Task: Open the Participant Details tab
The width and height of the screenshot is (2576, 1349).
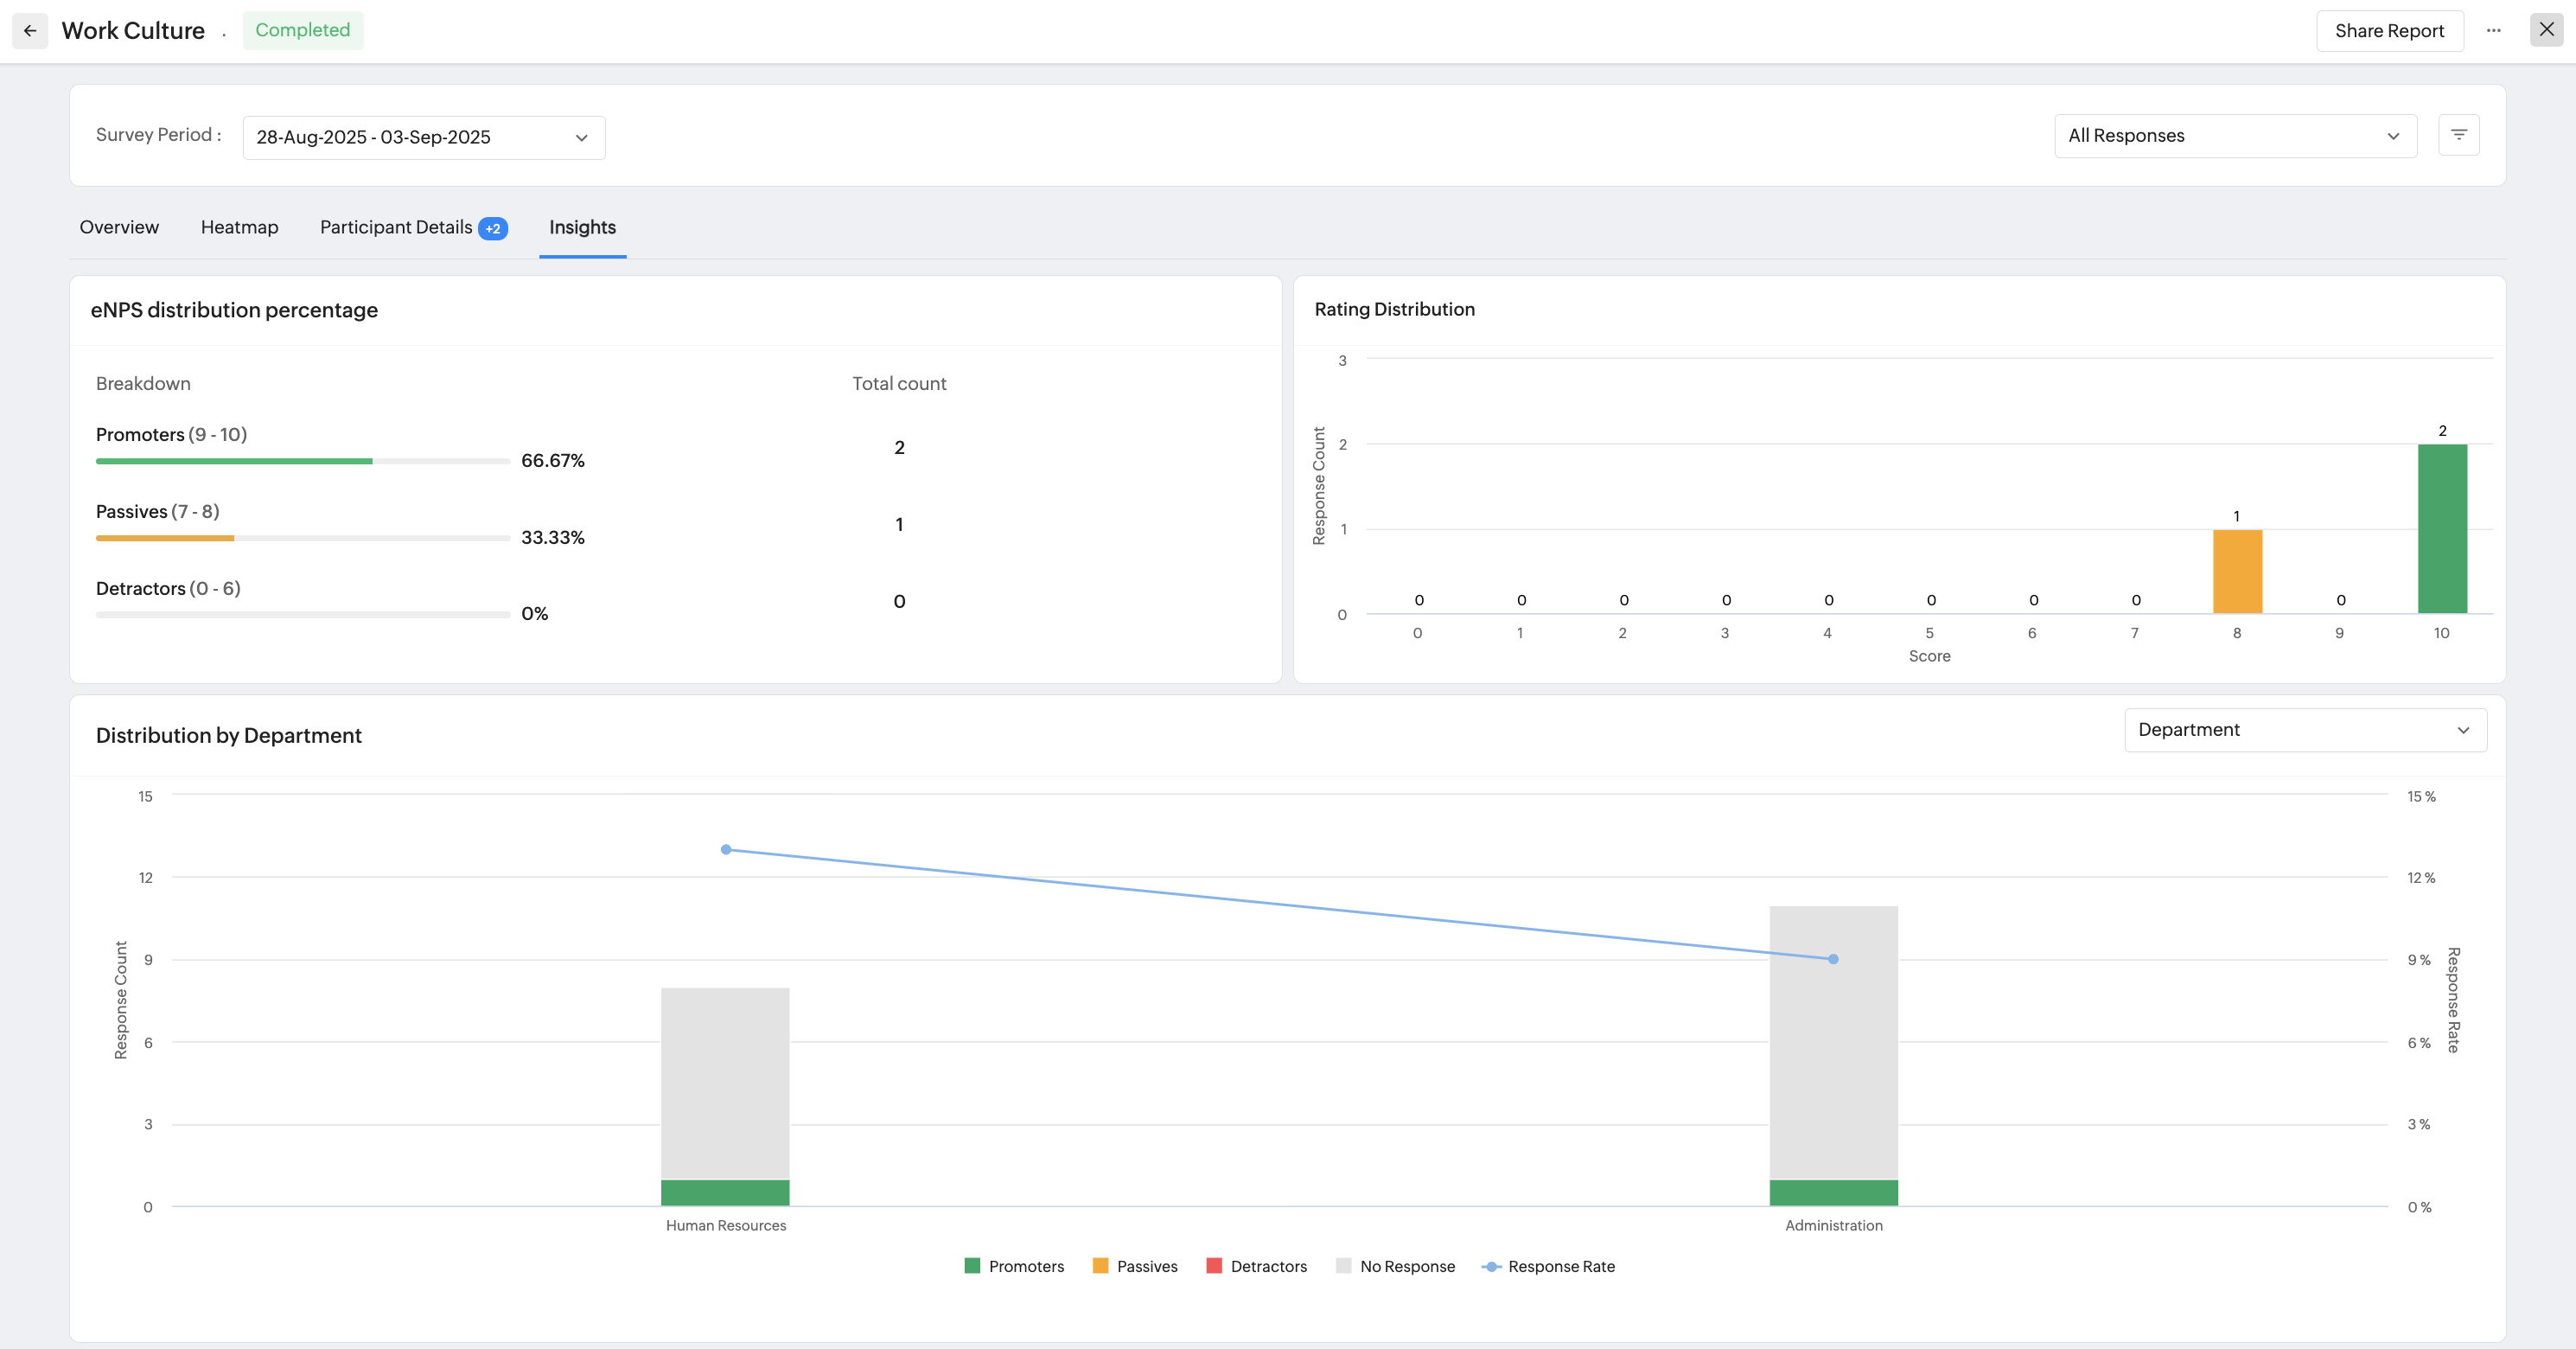Action: tap(395, 228)
